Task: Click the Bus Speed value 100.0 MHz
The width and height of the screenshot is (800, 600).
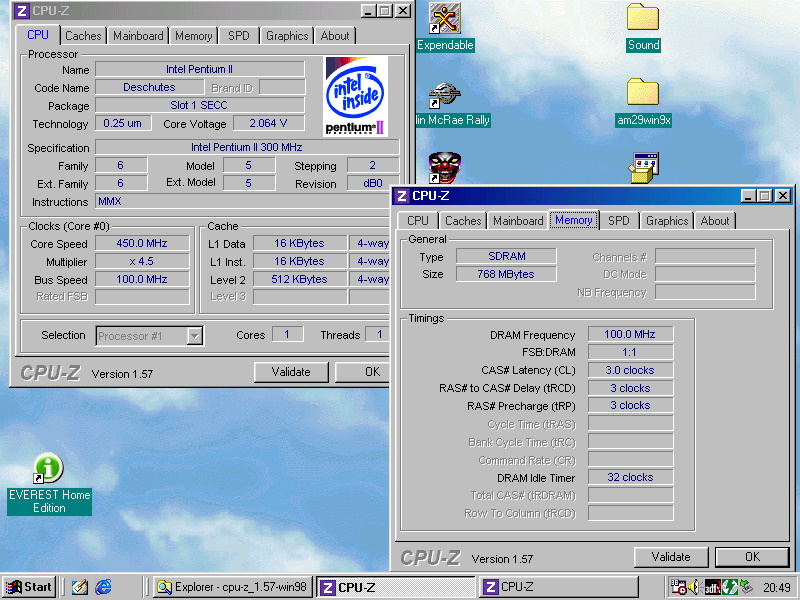Action: (142, 279)
